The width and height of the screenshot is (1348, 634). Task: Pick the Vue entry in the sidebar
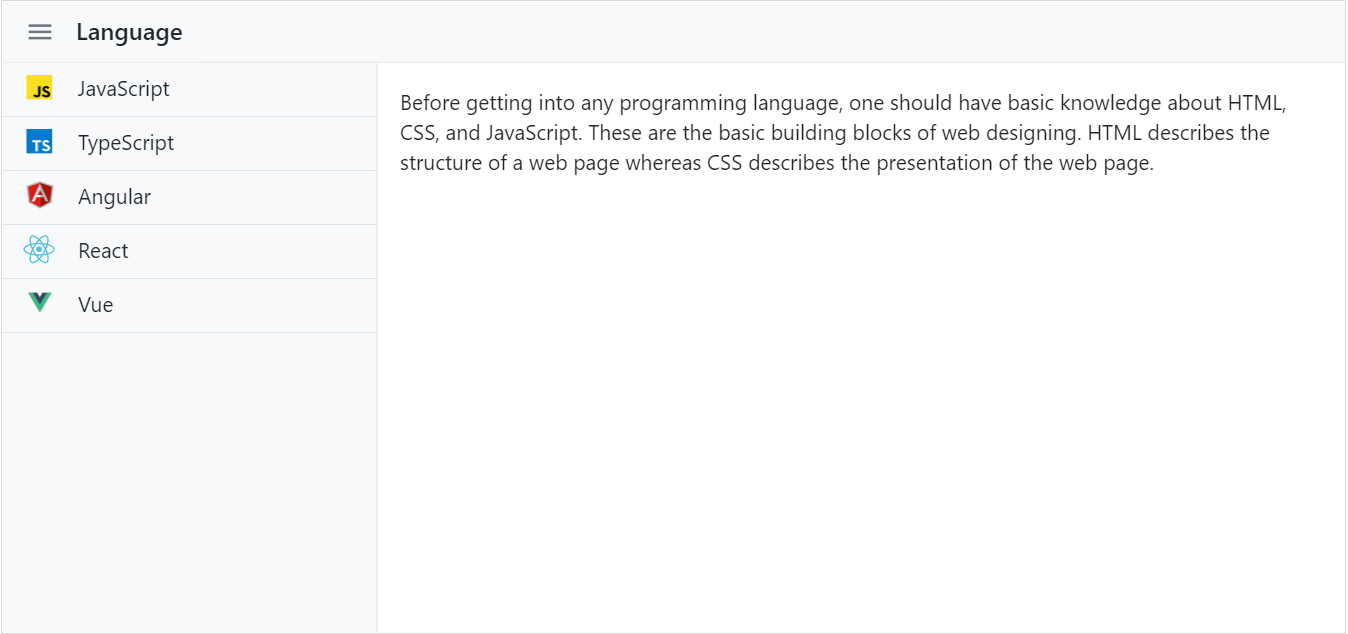190,305
